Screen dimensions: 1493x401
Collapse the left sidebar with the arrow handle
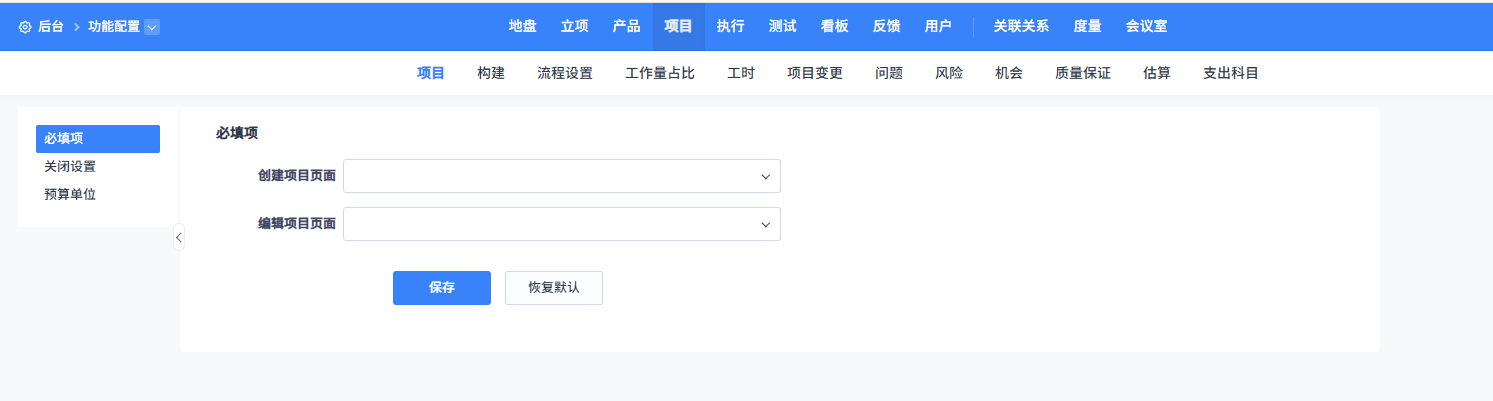(178, 237)
